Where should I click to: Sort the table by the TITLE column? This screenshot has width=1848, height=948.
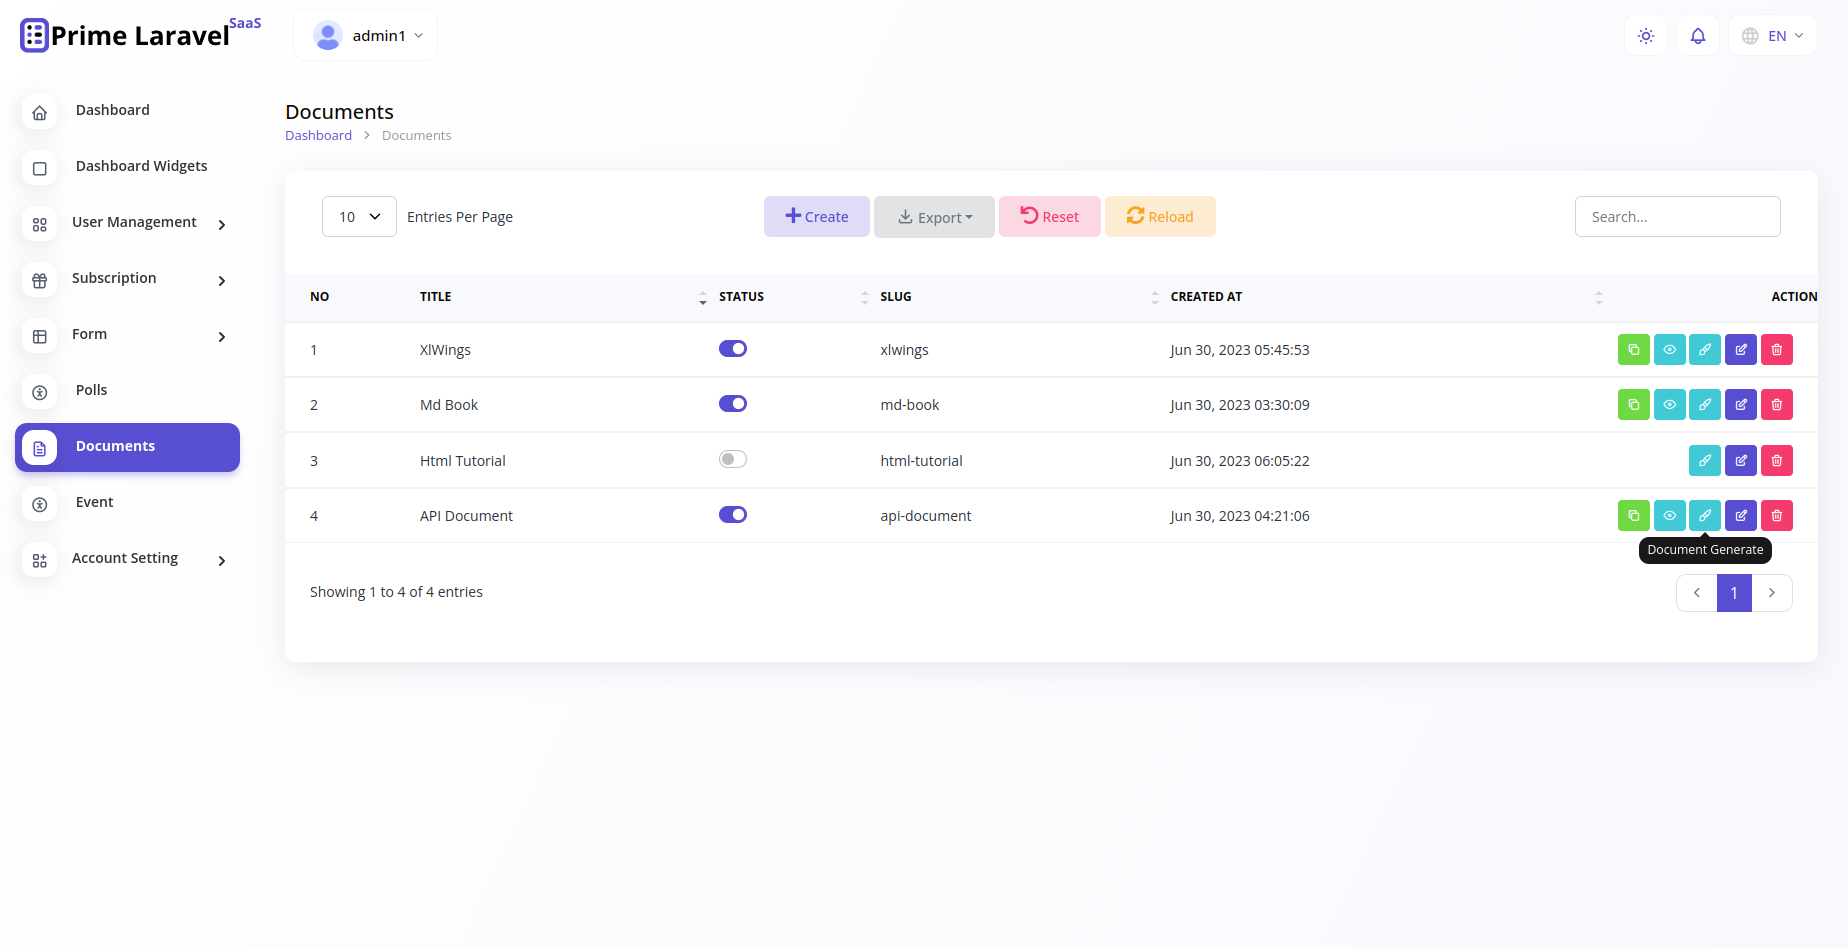coord(703,297)
